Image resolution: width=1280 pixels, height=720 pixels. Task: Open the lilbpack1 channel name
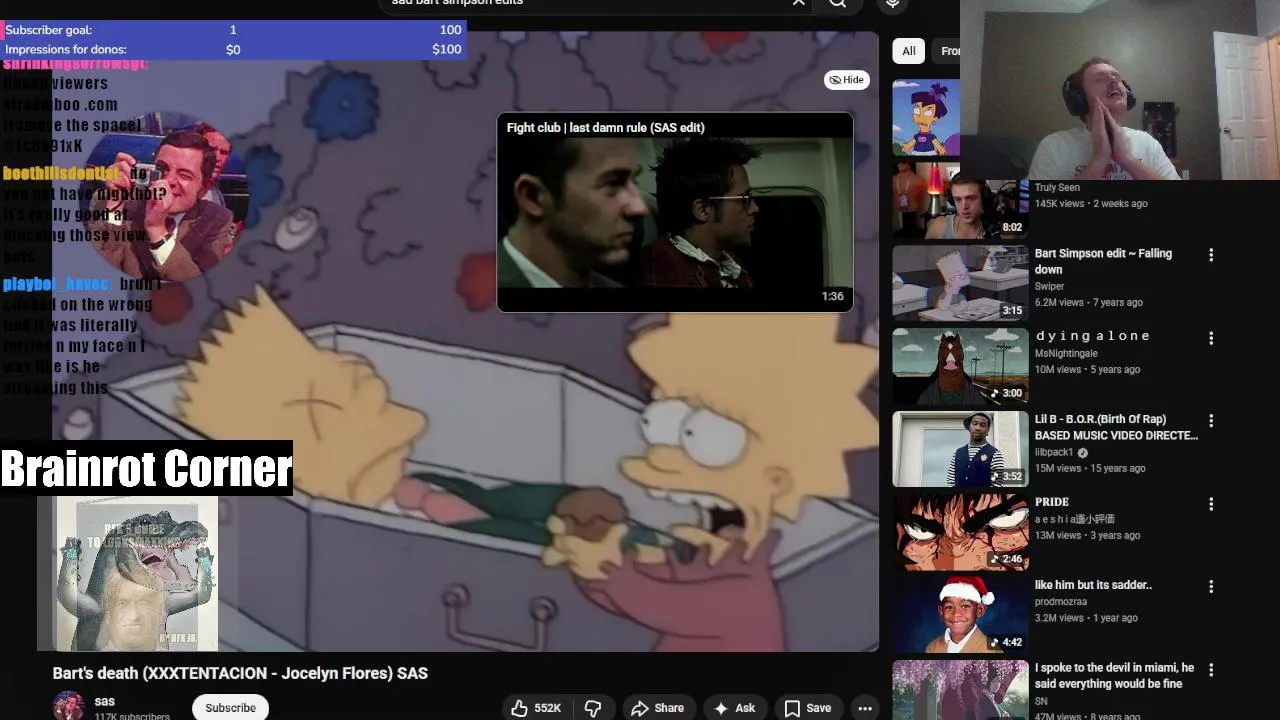click(1054, 452)
